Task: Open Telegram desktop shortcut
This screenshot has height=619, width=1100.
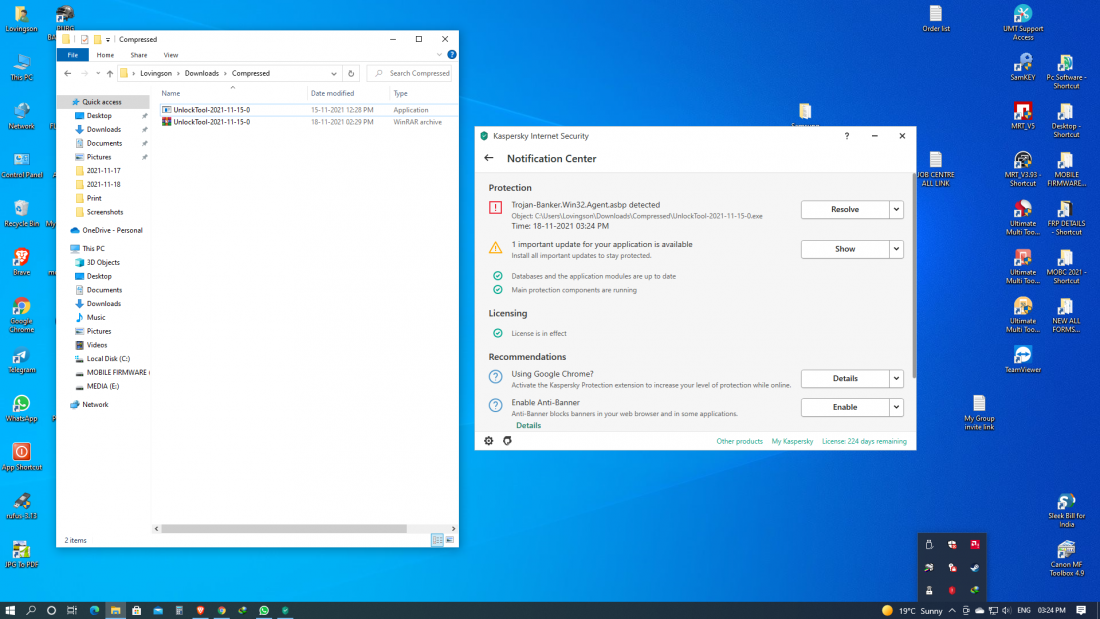Action: click(21, 361)
